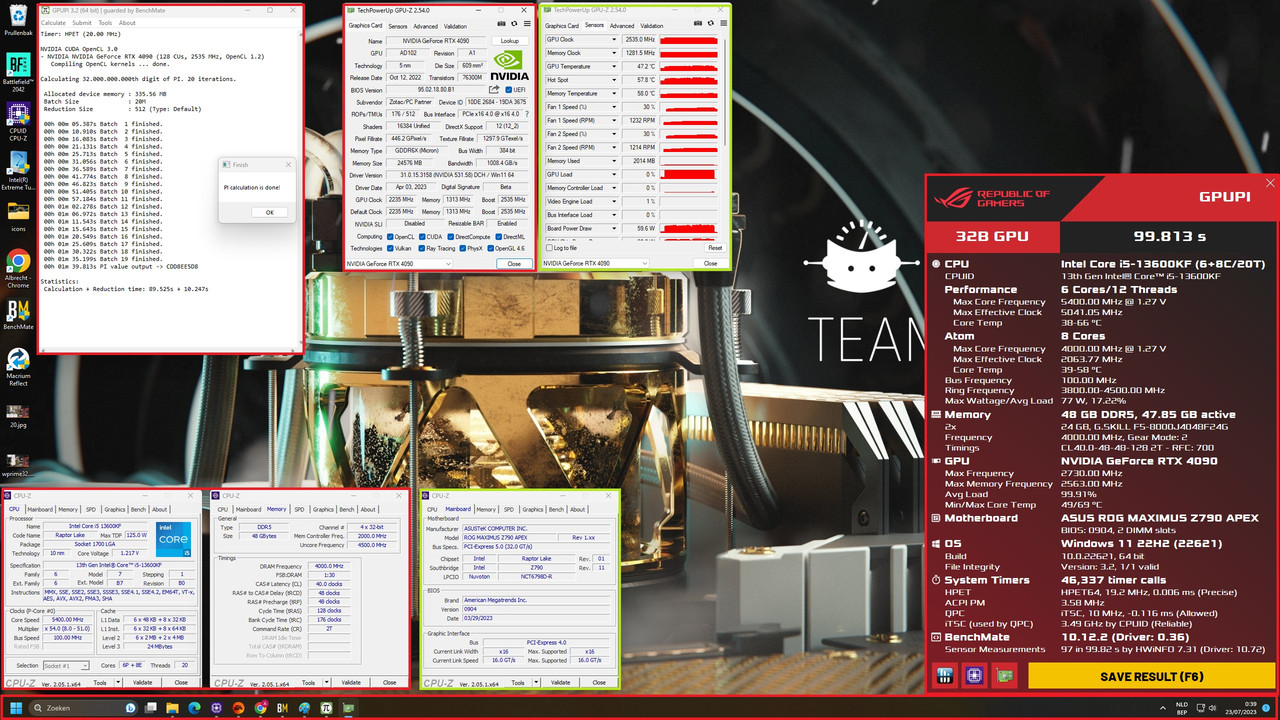This screenshot has height=720, width=1280.
Task: Click the Lookup button in GPU-Z
Action: click(509, 41)
